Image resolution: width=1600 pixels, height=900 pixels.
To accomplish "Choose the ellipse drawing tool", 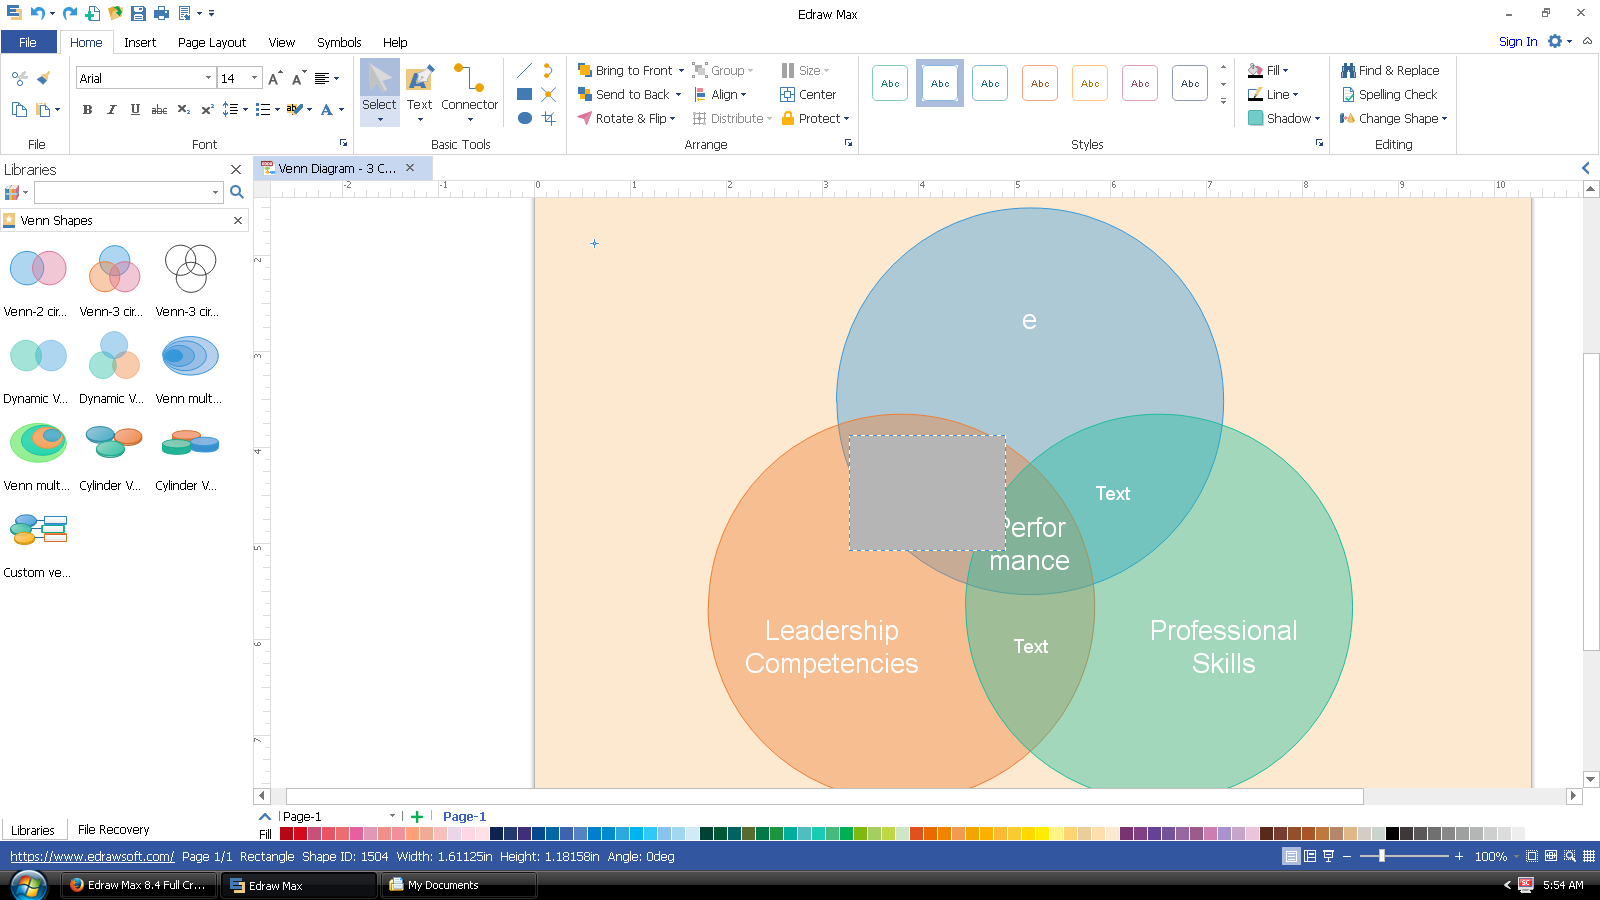I will click(524, 118).
